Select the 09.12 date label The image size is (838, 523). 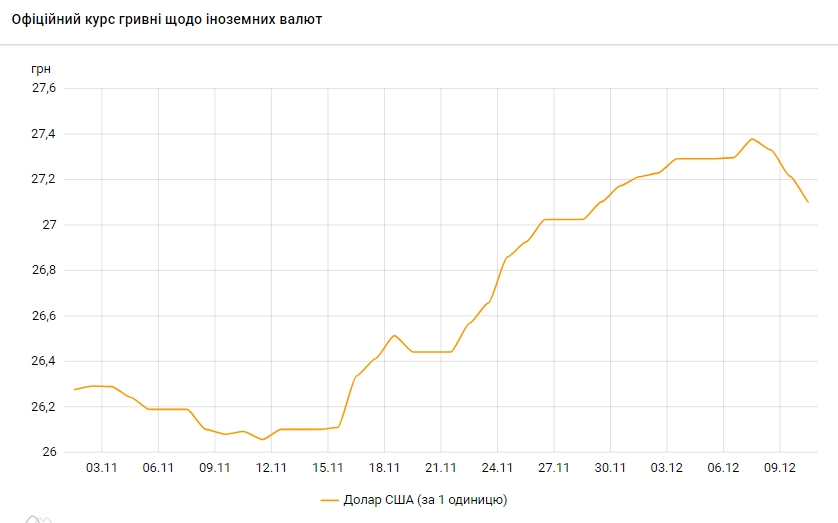coord(780,467)
